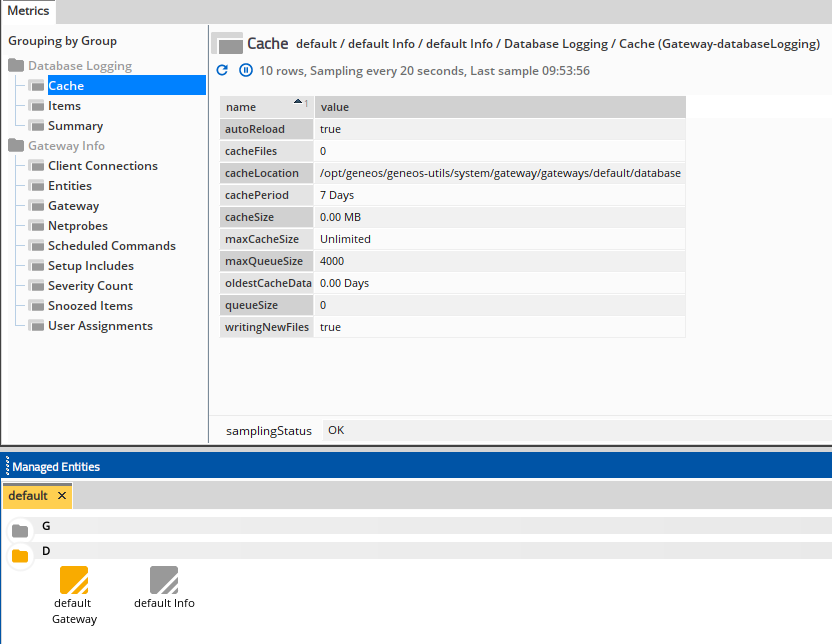Open Netprobes dataview
Screen dimensions: 832x644
(78, 226)
